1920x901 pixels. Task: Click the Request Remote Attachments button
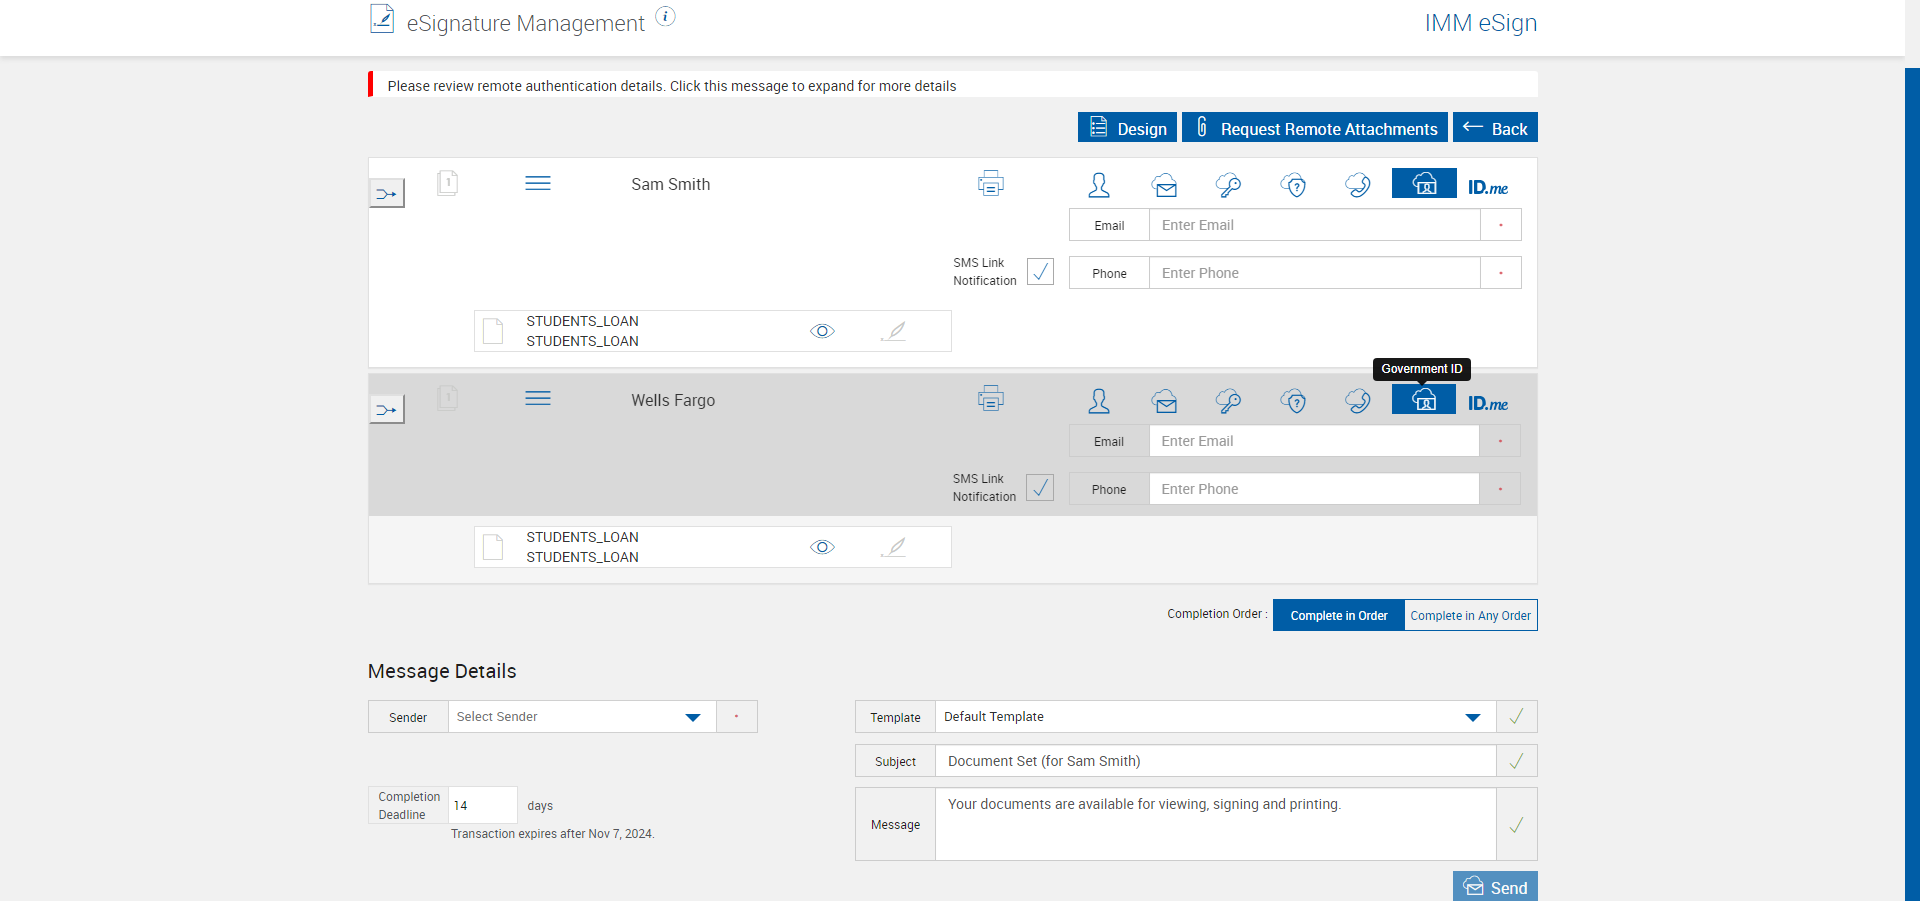1315,128
